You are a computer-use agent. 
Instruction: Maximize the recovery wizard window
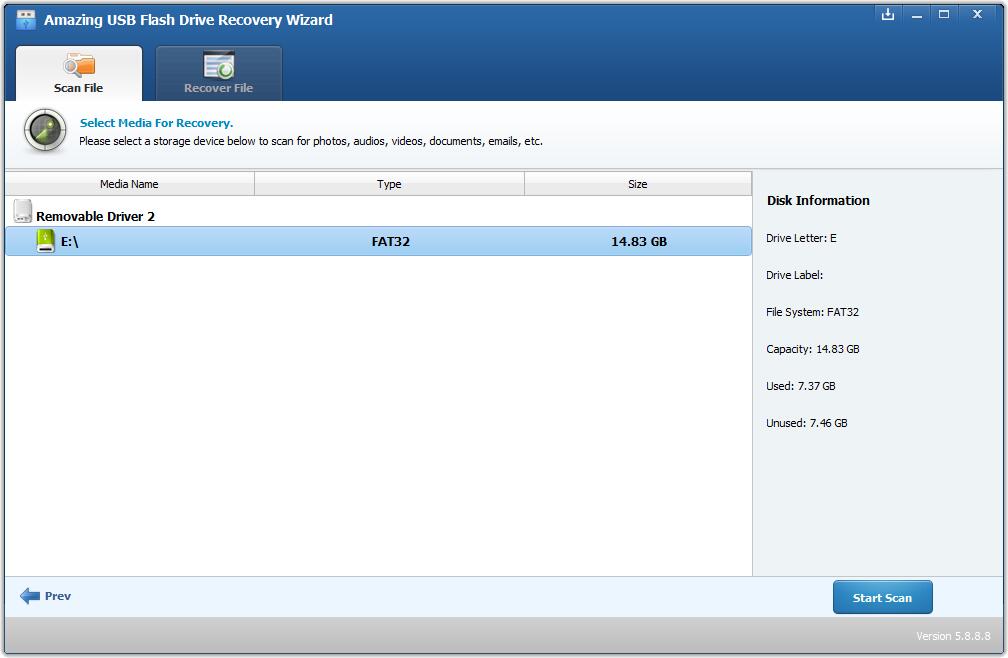pyautogui.click(x=944, y=15)
